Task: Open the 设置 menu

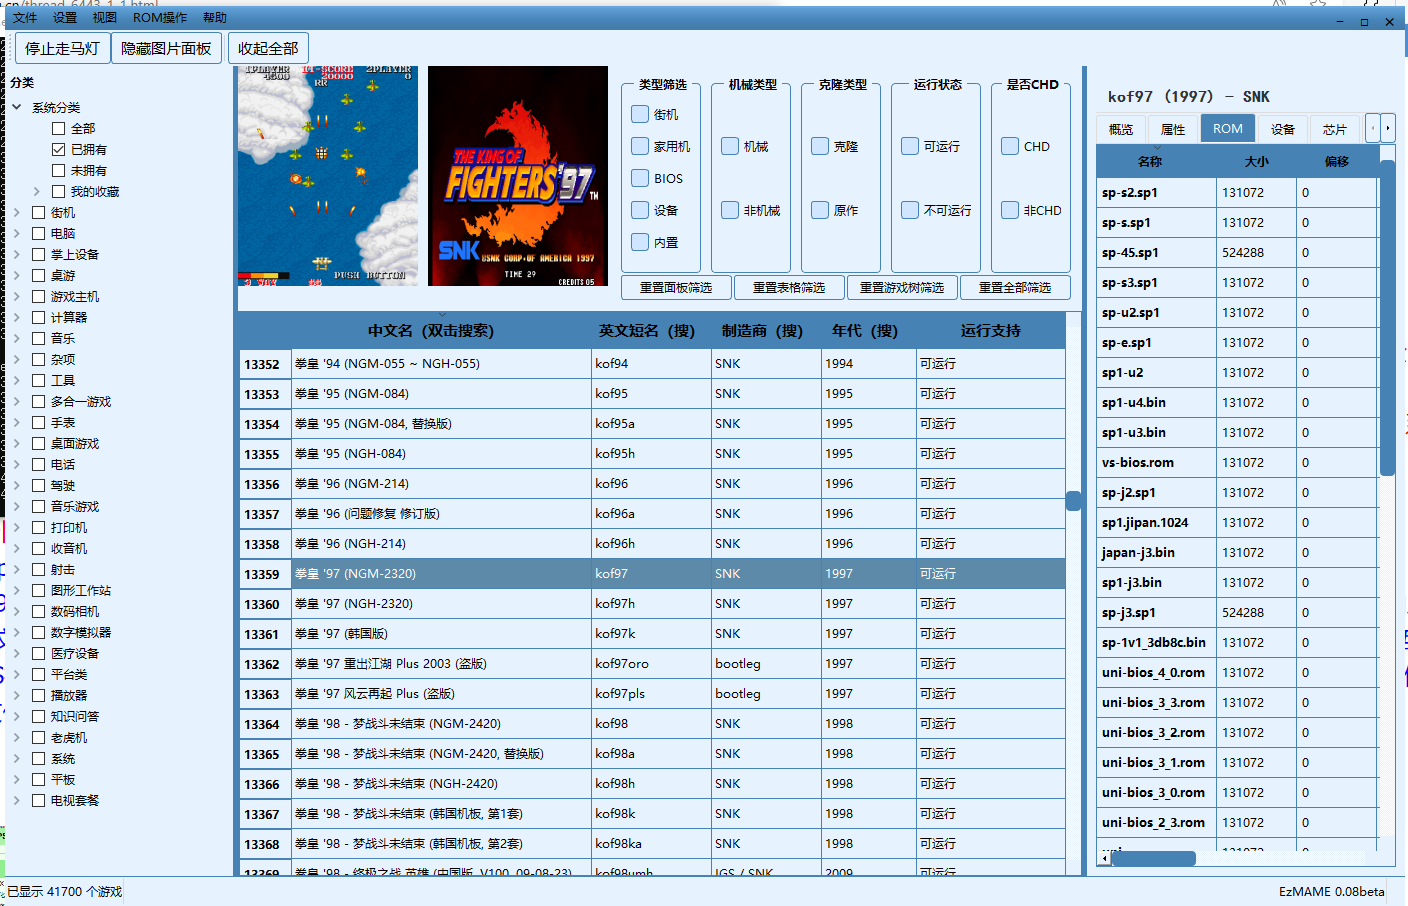Action: pyautogui.click(x=65, y=18)
